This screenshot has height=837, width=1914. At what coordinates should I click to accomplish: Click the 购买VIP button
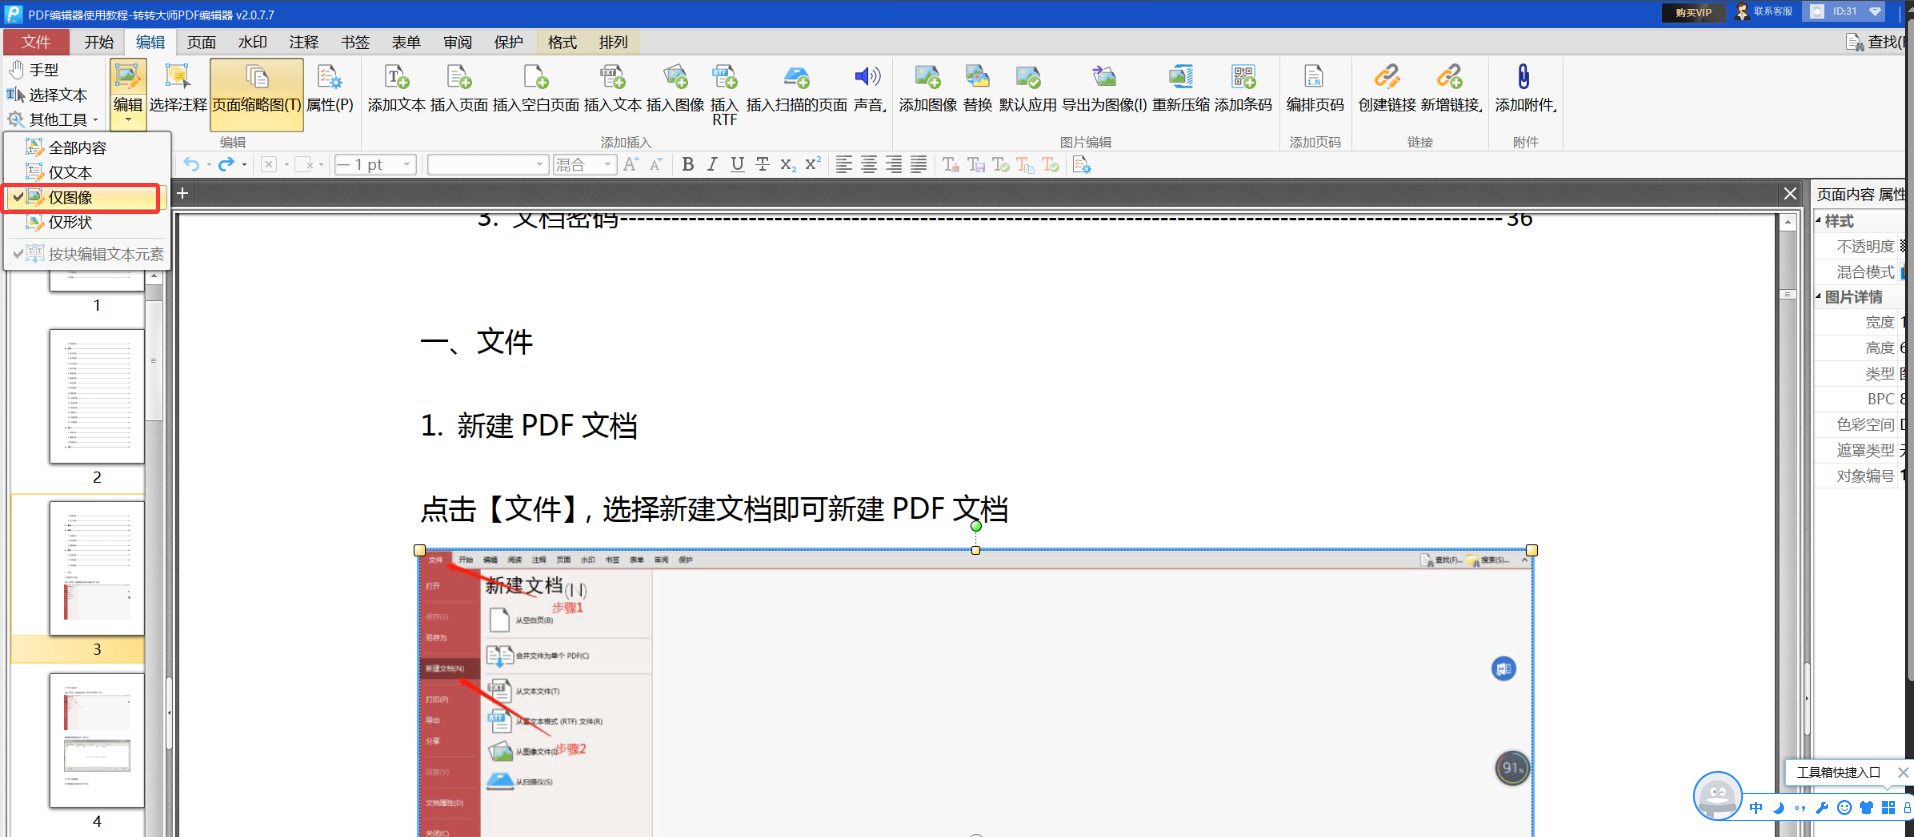point(1694,13)
